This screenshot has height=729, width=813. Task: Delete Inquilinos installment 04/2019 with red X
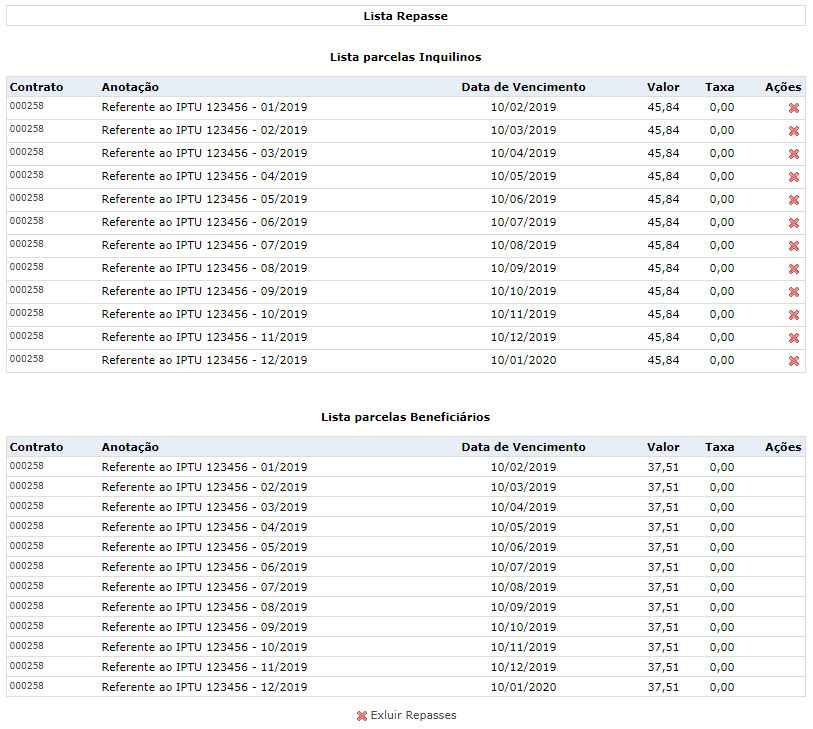(x=793, y=177)
